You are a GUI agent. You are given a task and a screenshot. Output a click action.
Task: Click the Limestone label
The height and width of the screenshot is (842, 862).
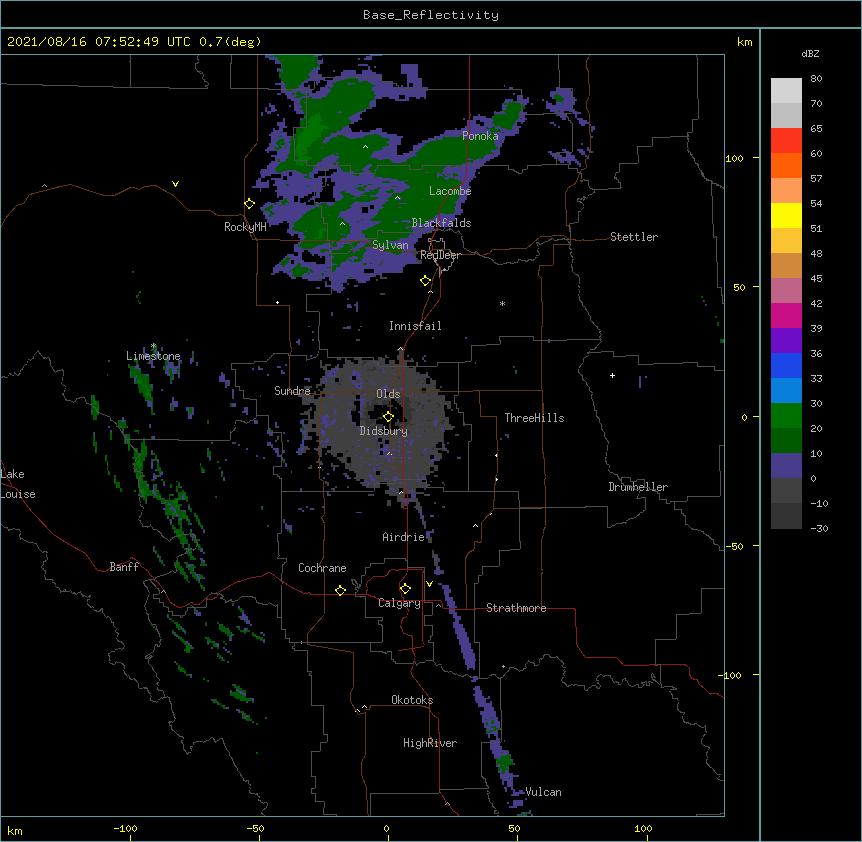coord(153,356)
